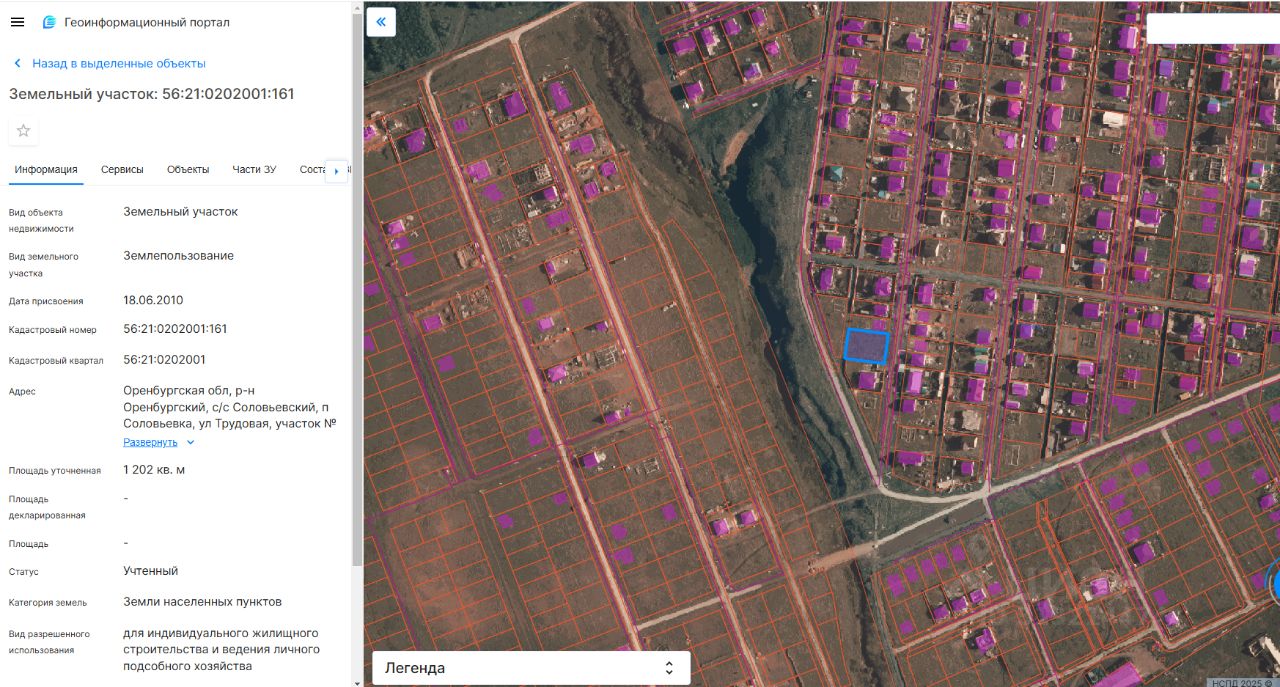This screenshot has width=1280, height=687.
Task: Collapse the side panel with double-chevron button
Action: (381, 21)
